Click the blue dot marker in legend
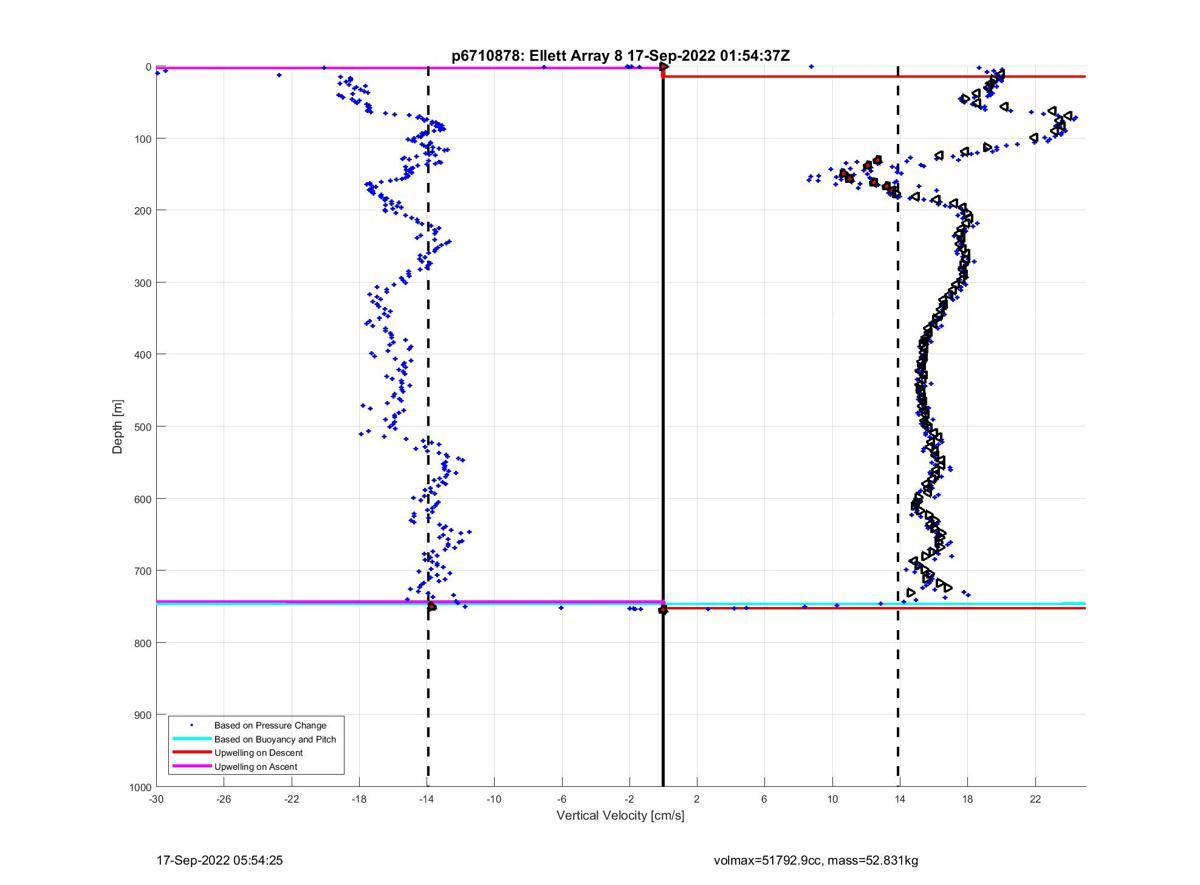Viewport: 1200px width, 885px height. [191, 725]
